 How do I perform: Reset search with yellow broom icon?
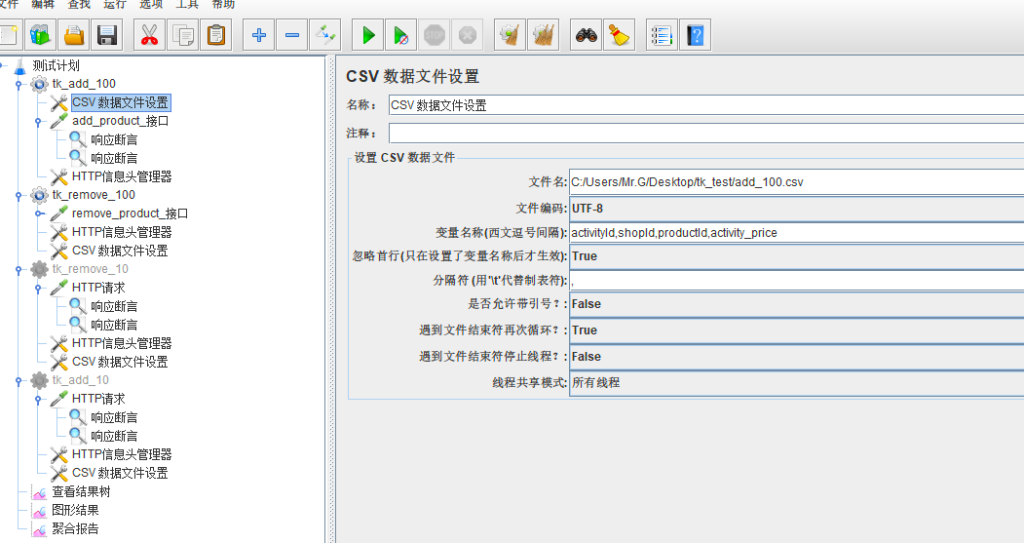click(619, 35)
